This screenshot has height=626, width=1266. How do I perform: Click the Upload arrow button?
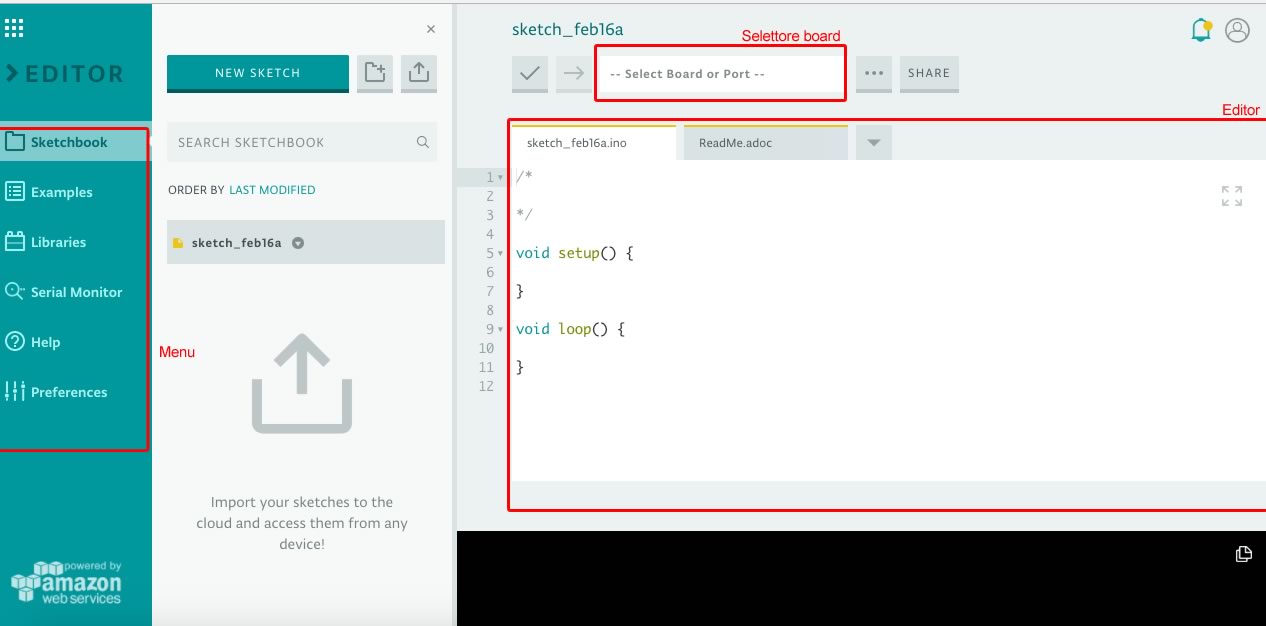[574, 73]
